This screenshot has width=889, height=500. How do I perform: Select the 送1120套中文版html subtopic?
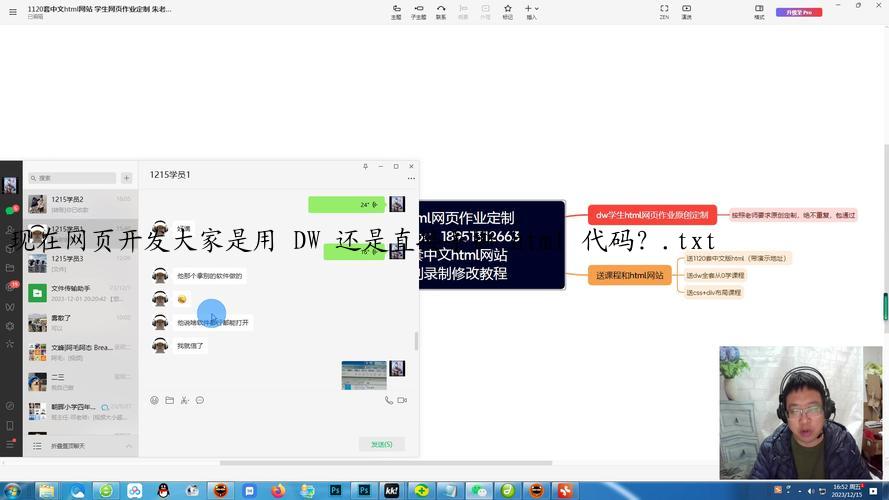pos(736,258)
